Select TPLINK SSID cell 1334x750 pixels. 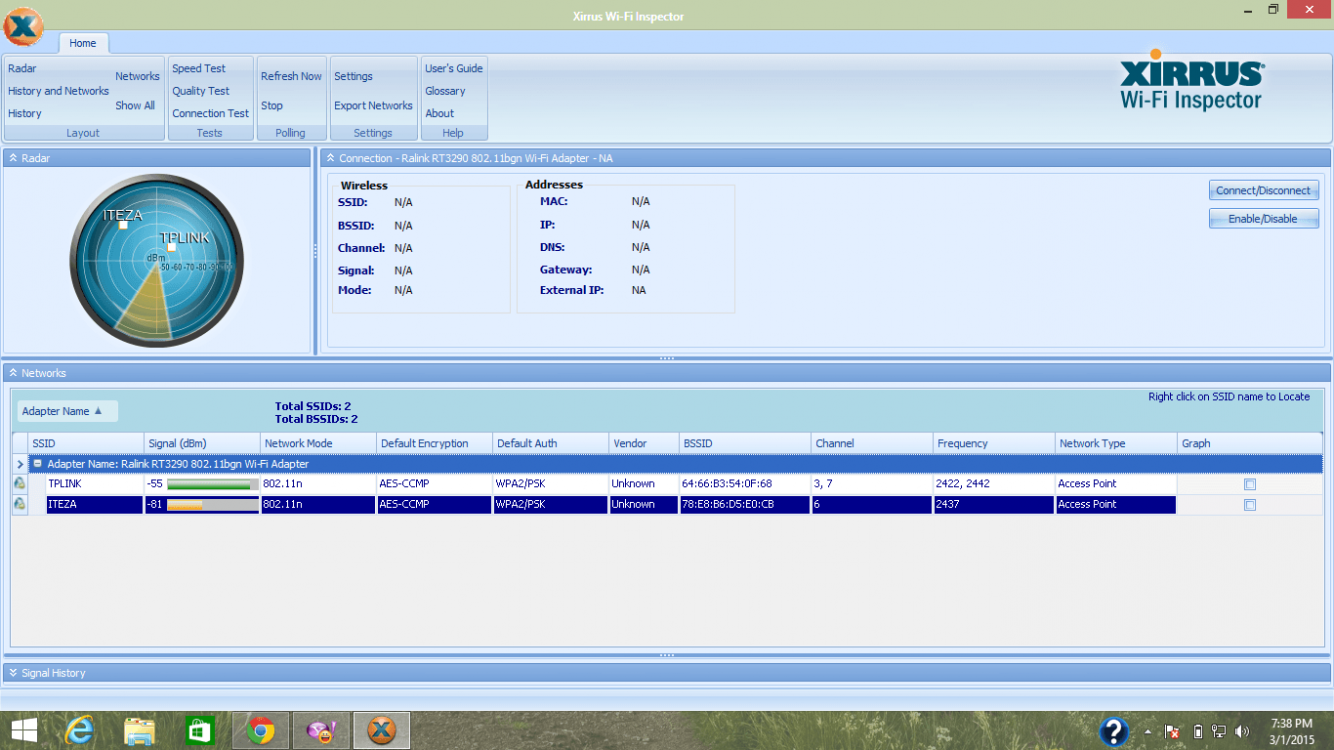95,484
